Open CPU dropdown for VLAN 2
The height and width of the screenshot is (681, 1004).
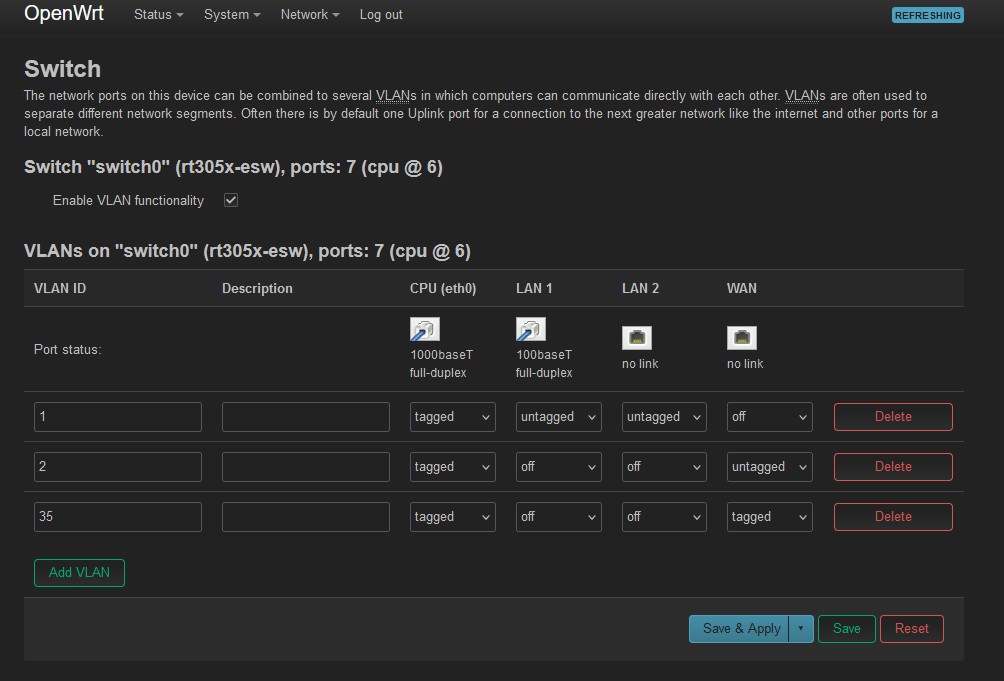[x=453, y=467]
